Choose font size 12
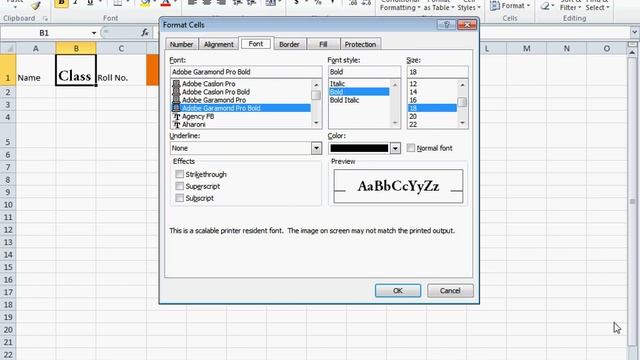The width and height of the screenshot is (640, 360). pos(413,84)
